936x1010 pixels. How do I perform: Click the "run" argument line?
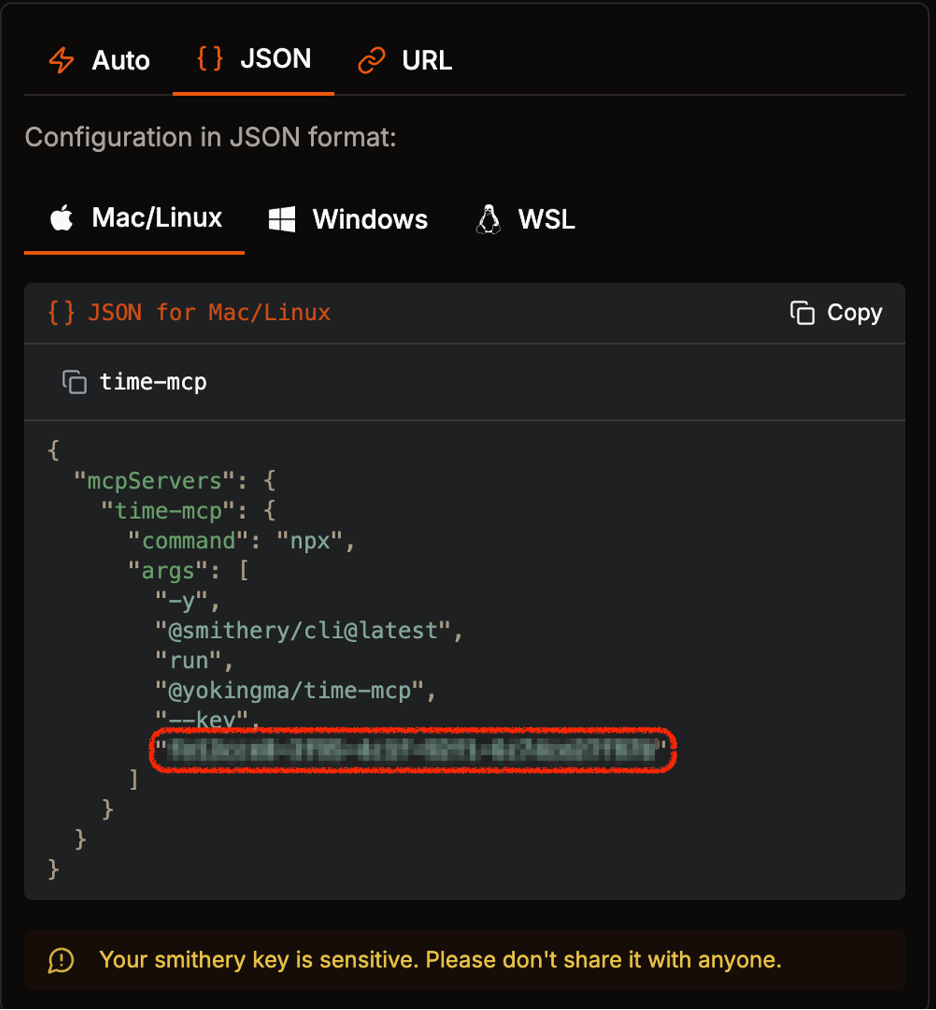195,661
